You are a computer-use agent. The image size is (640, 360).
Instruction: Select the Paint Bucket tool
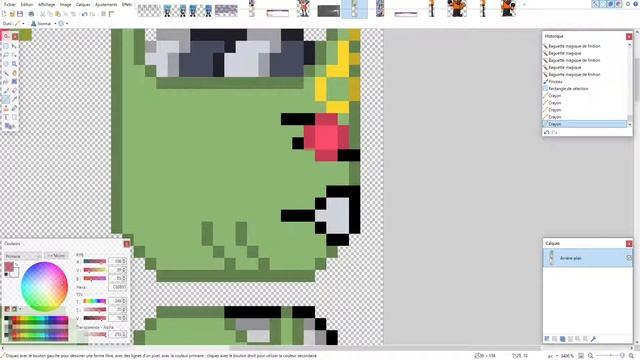tap(6, 82)
